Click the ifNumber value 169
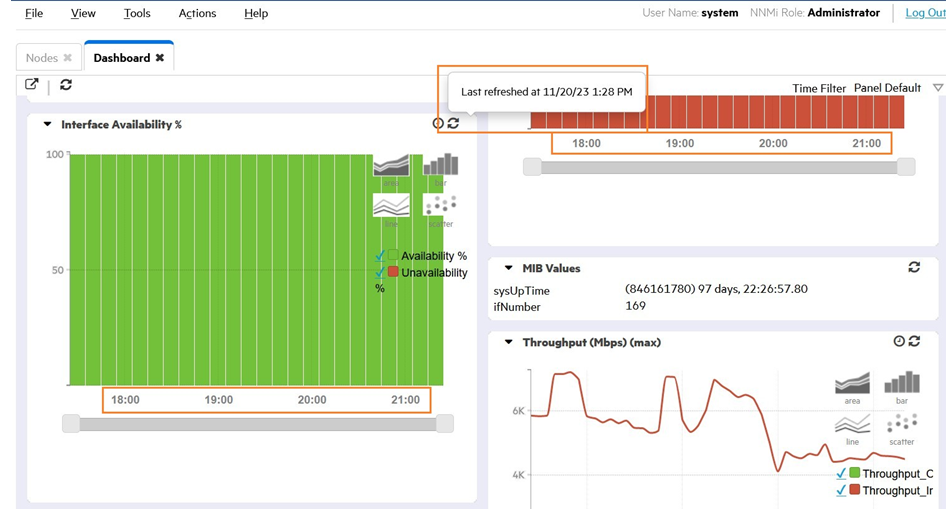The image size is (946, 509). pos(635,306)
